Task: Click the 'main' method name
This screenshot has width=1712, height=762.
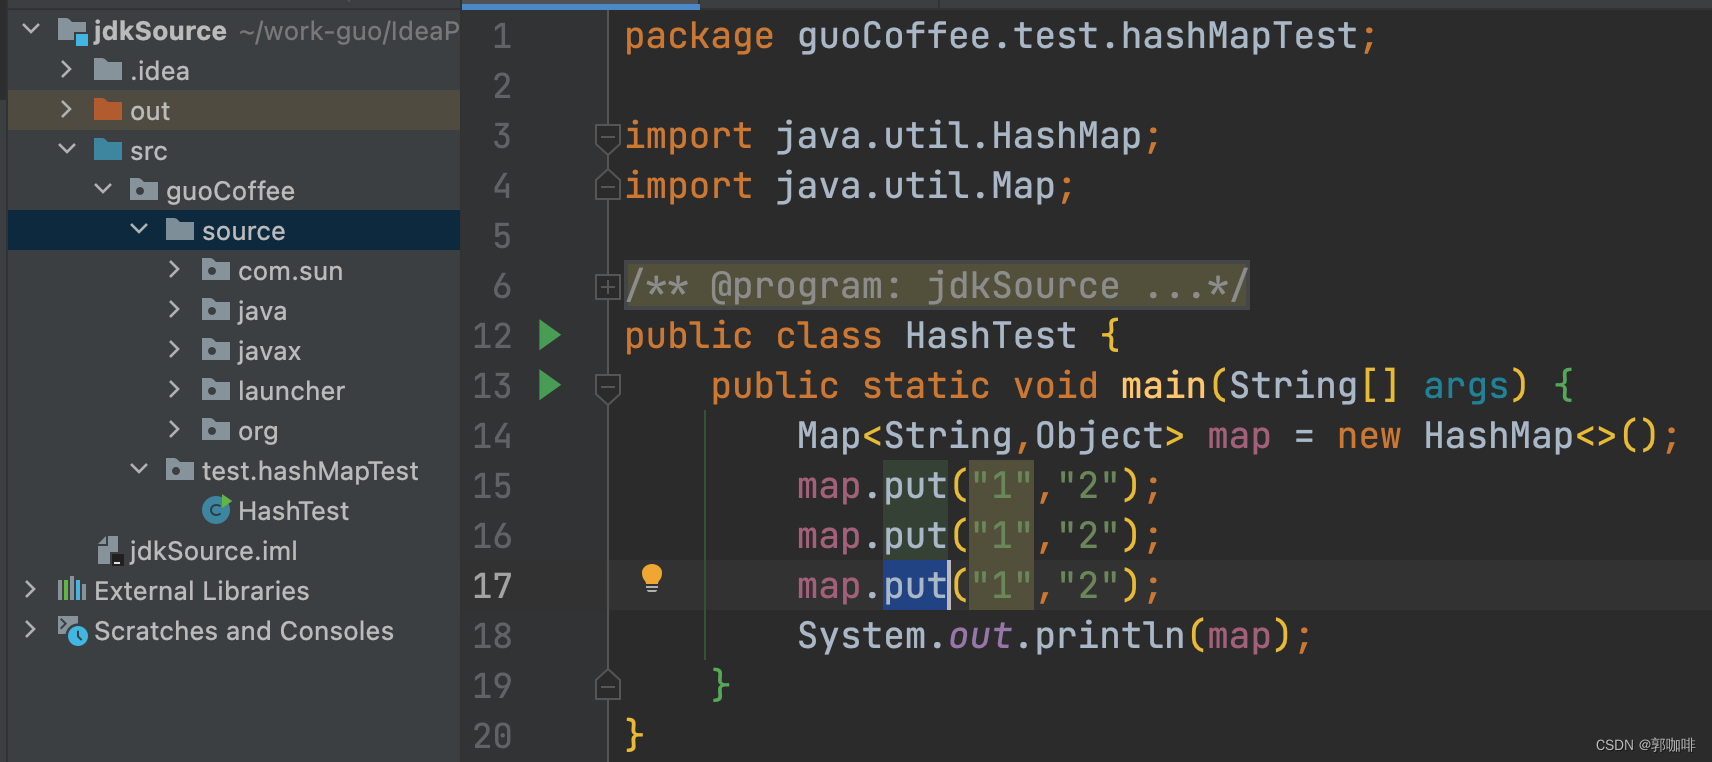Action: pyautogui.click(x=1164, y=386)
